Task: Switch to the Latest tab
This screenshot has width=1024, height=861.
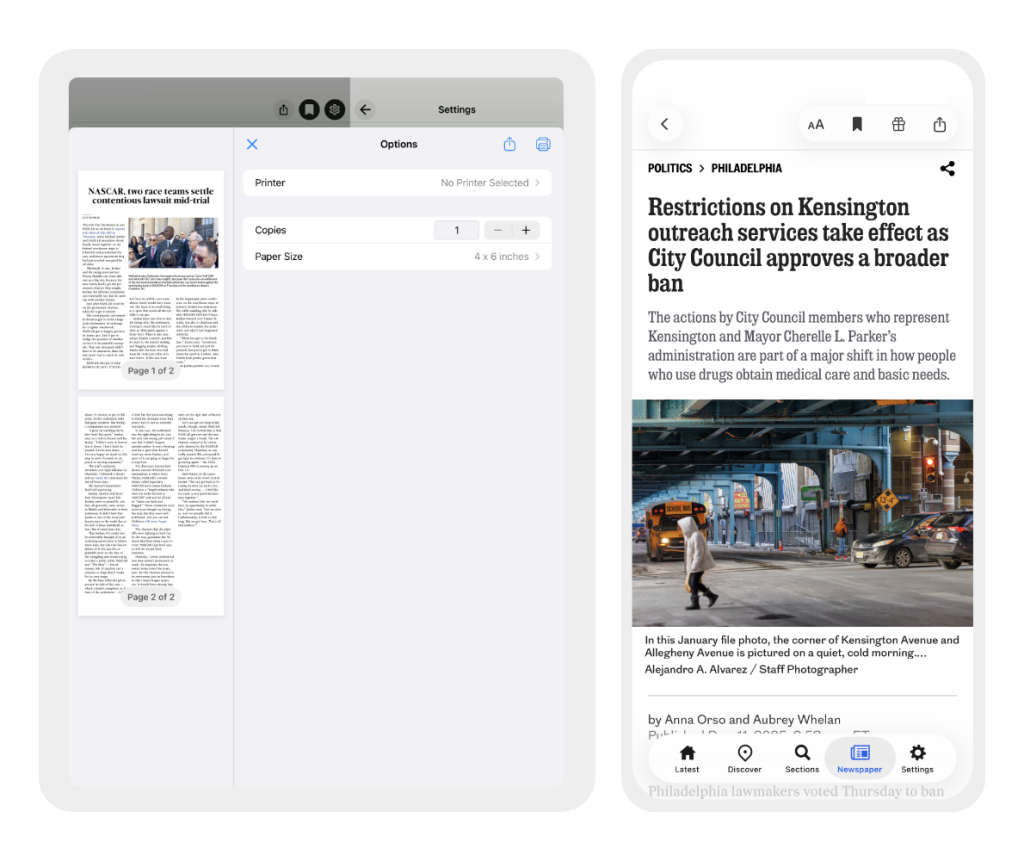Action: (x=687, y=759)
